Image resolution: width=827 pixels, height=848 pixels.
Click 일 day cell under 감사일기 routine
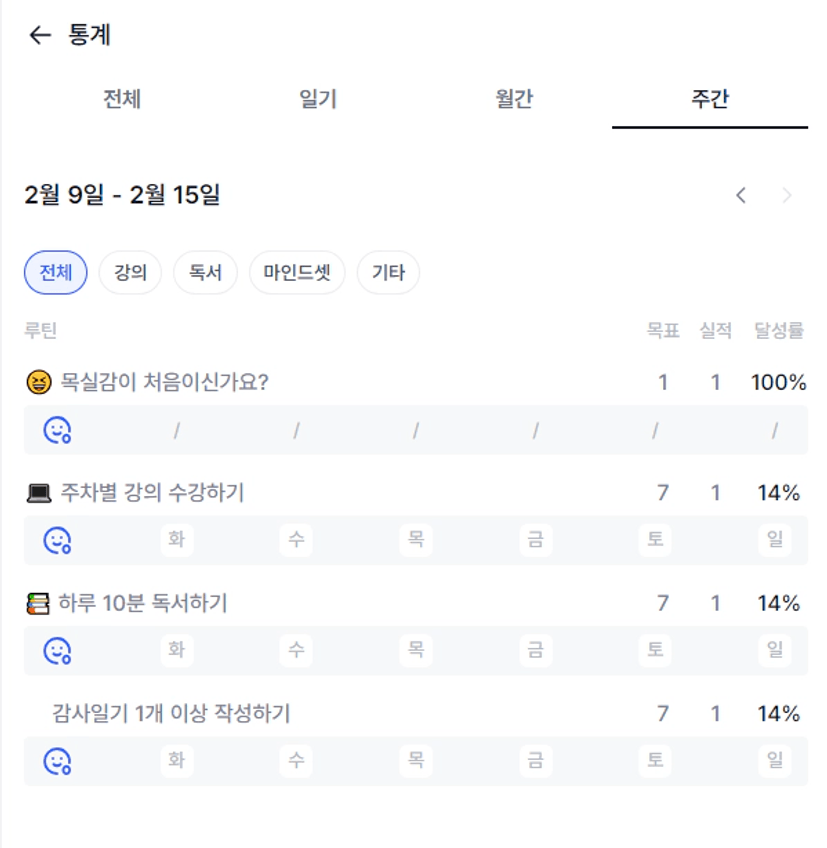(x=774, y=762)
